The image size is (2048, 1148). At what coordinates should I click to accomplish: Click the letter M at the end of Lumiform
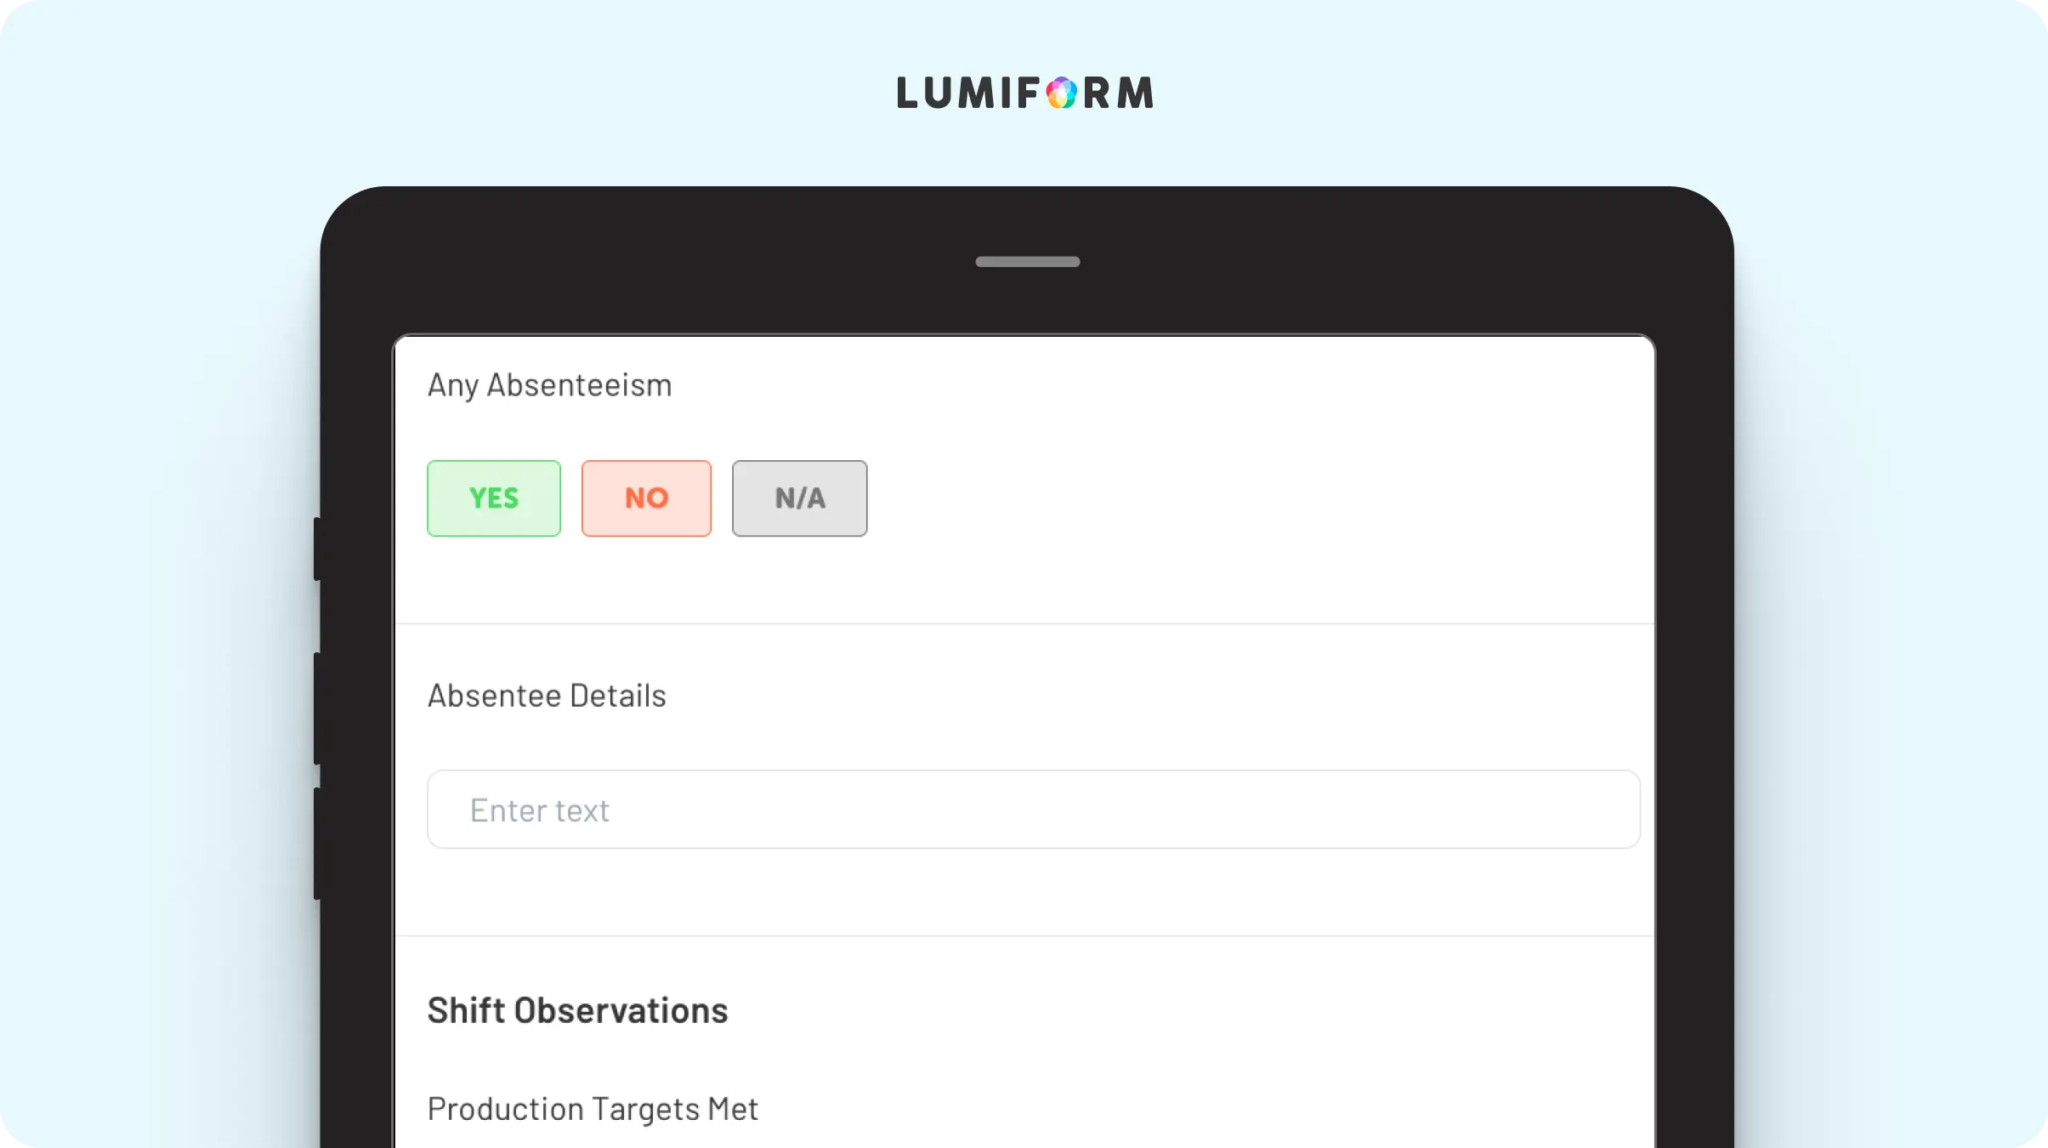1136,93
